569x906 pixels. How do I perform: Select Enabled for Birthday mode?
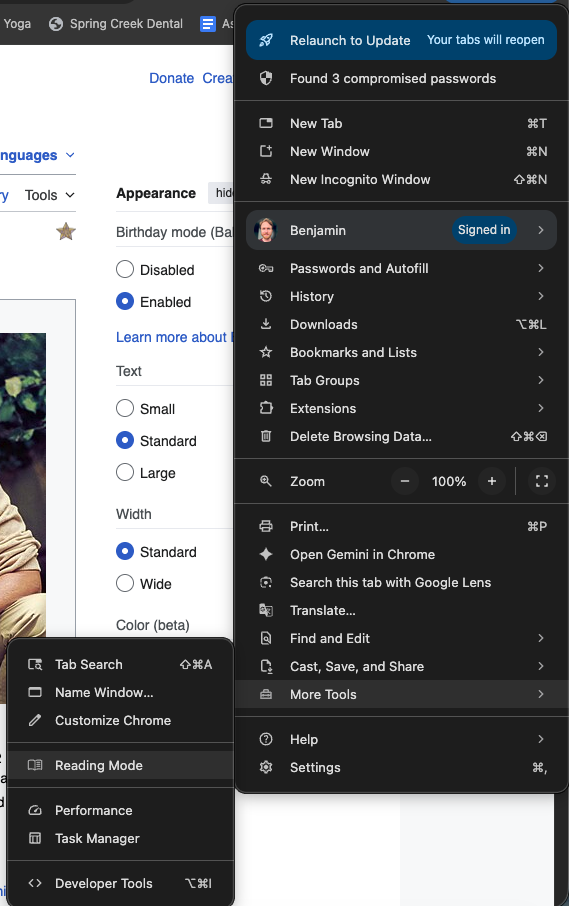coord(125,302)
